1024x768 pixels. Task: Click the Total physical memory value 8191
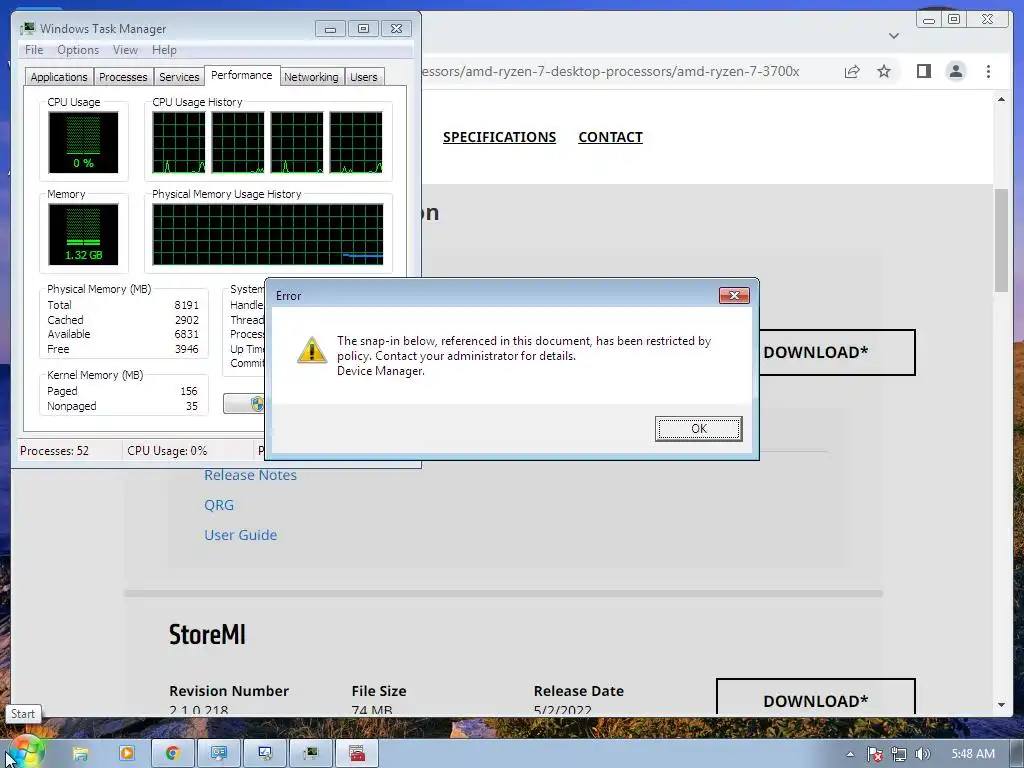coord(186,305)
